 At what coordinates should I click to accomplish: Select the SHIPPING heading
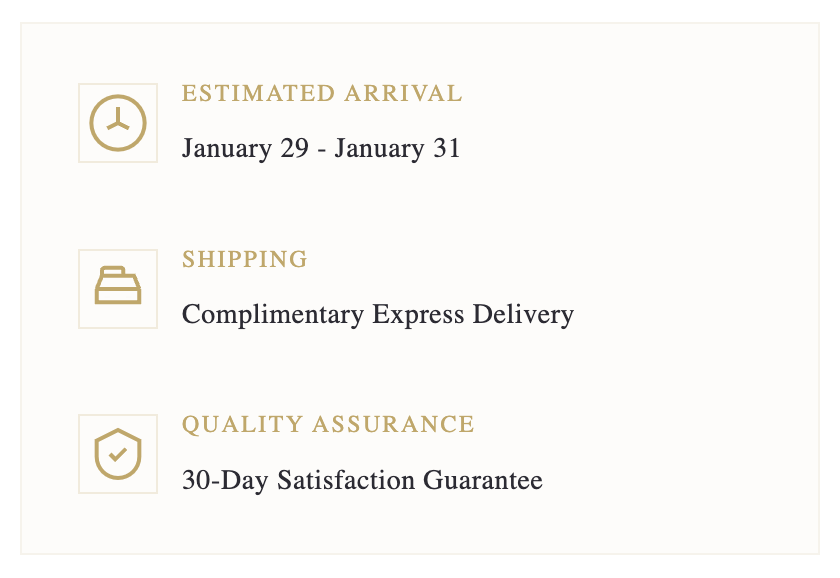coord(245,260)
